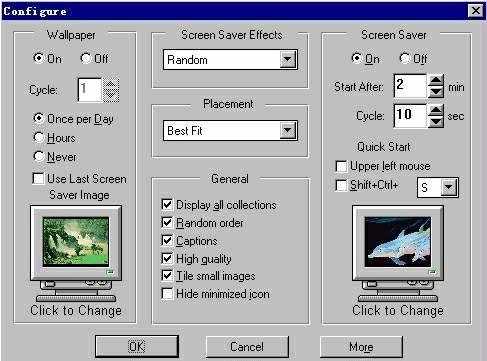The height and width of the screenshot is (361, 487).
Task: Click the dolphin screen saver preview monitor
Action: (398, 253)
